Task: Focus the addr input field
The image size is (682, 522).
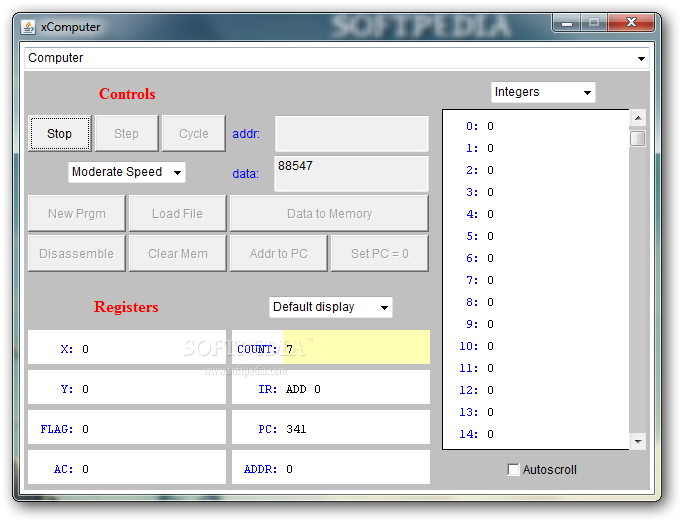Action: pyautogui.click(x=351, y=134)
